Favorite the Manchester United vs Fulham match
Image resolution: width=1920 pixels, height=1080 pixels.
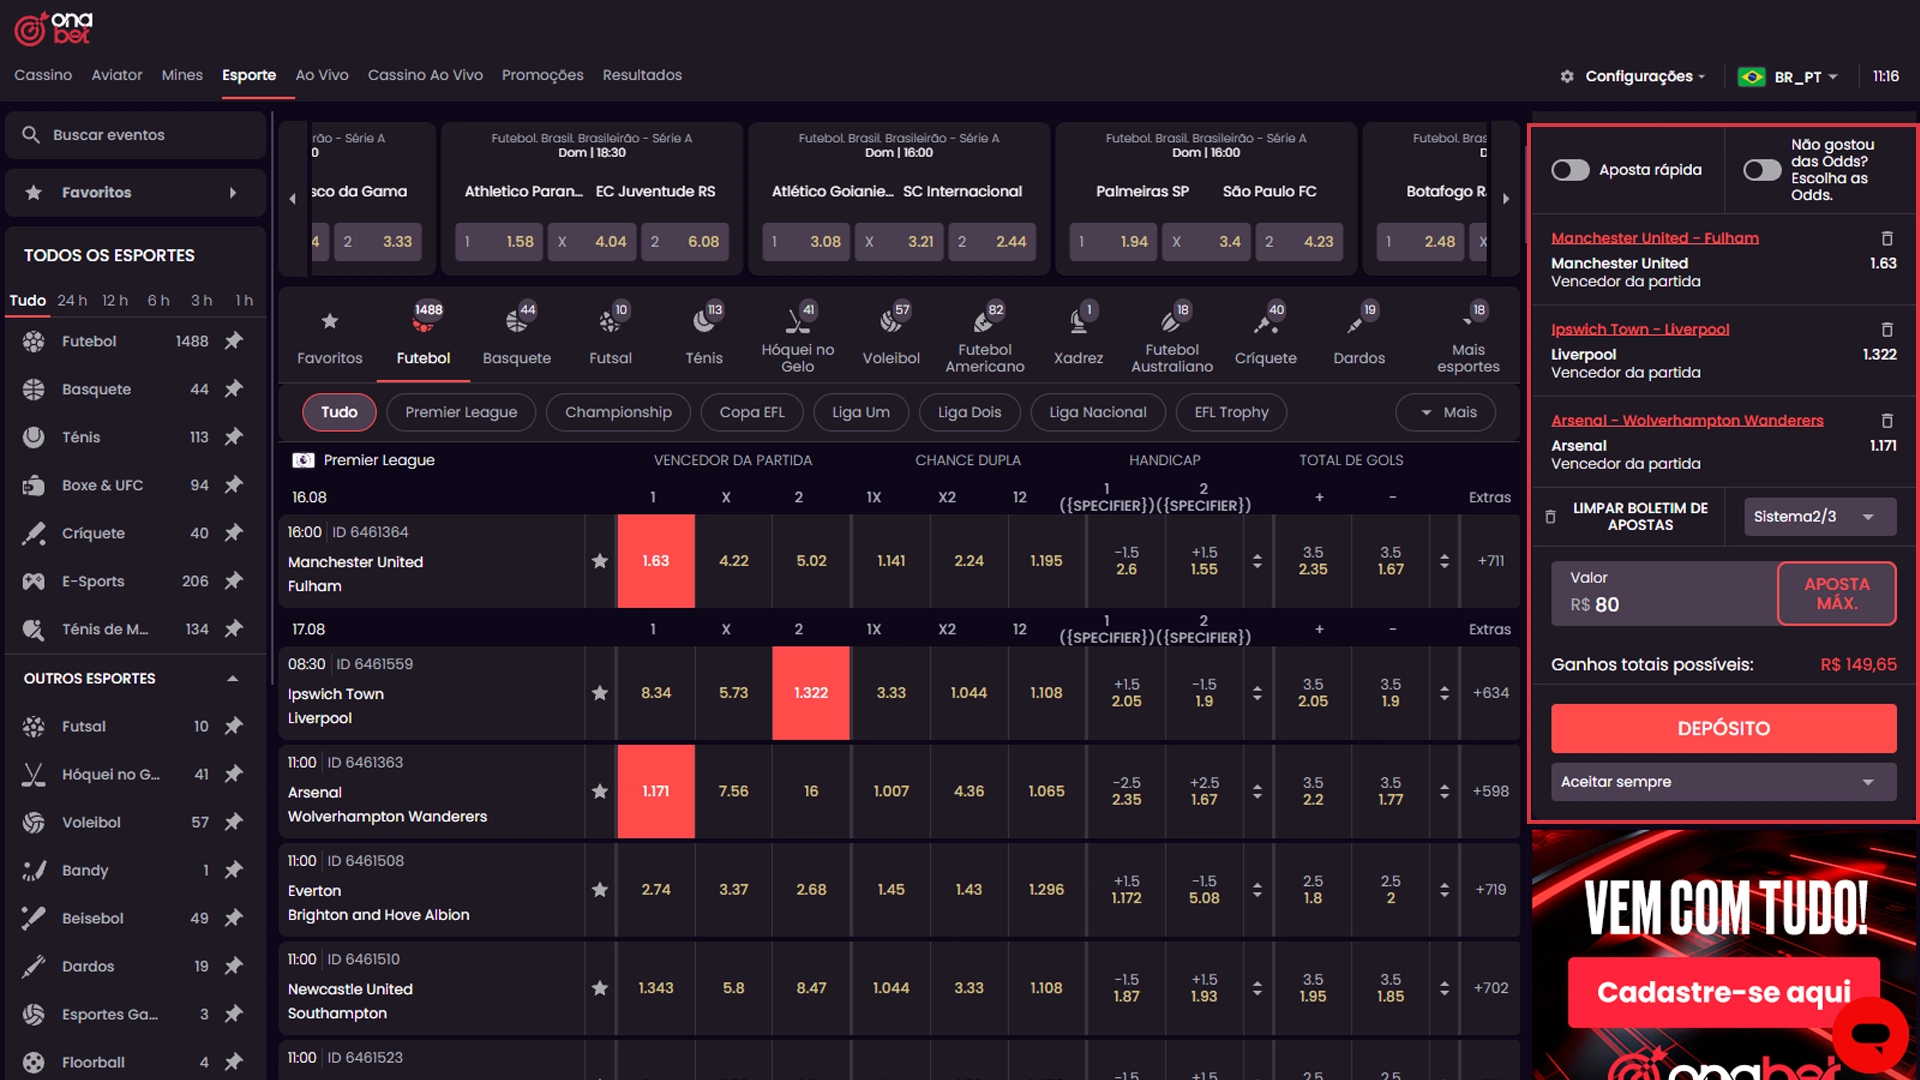(x=600, y=561)
